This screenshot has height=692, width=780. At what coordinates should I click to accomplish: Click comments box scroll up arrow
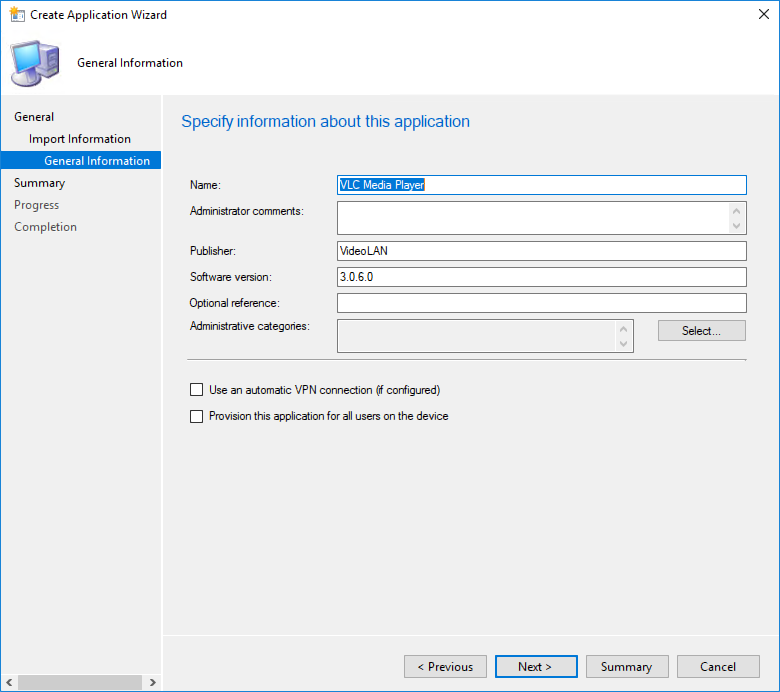pos(736,211)
